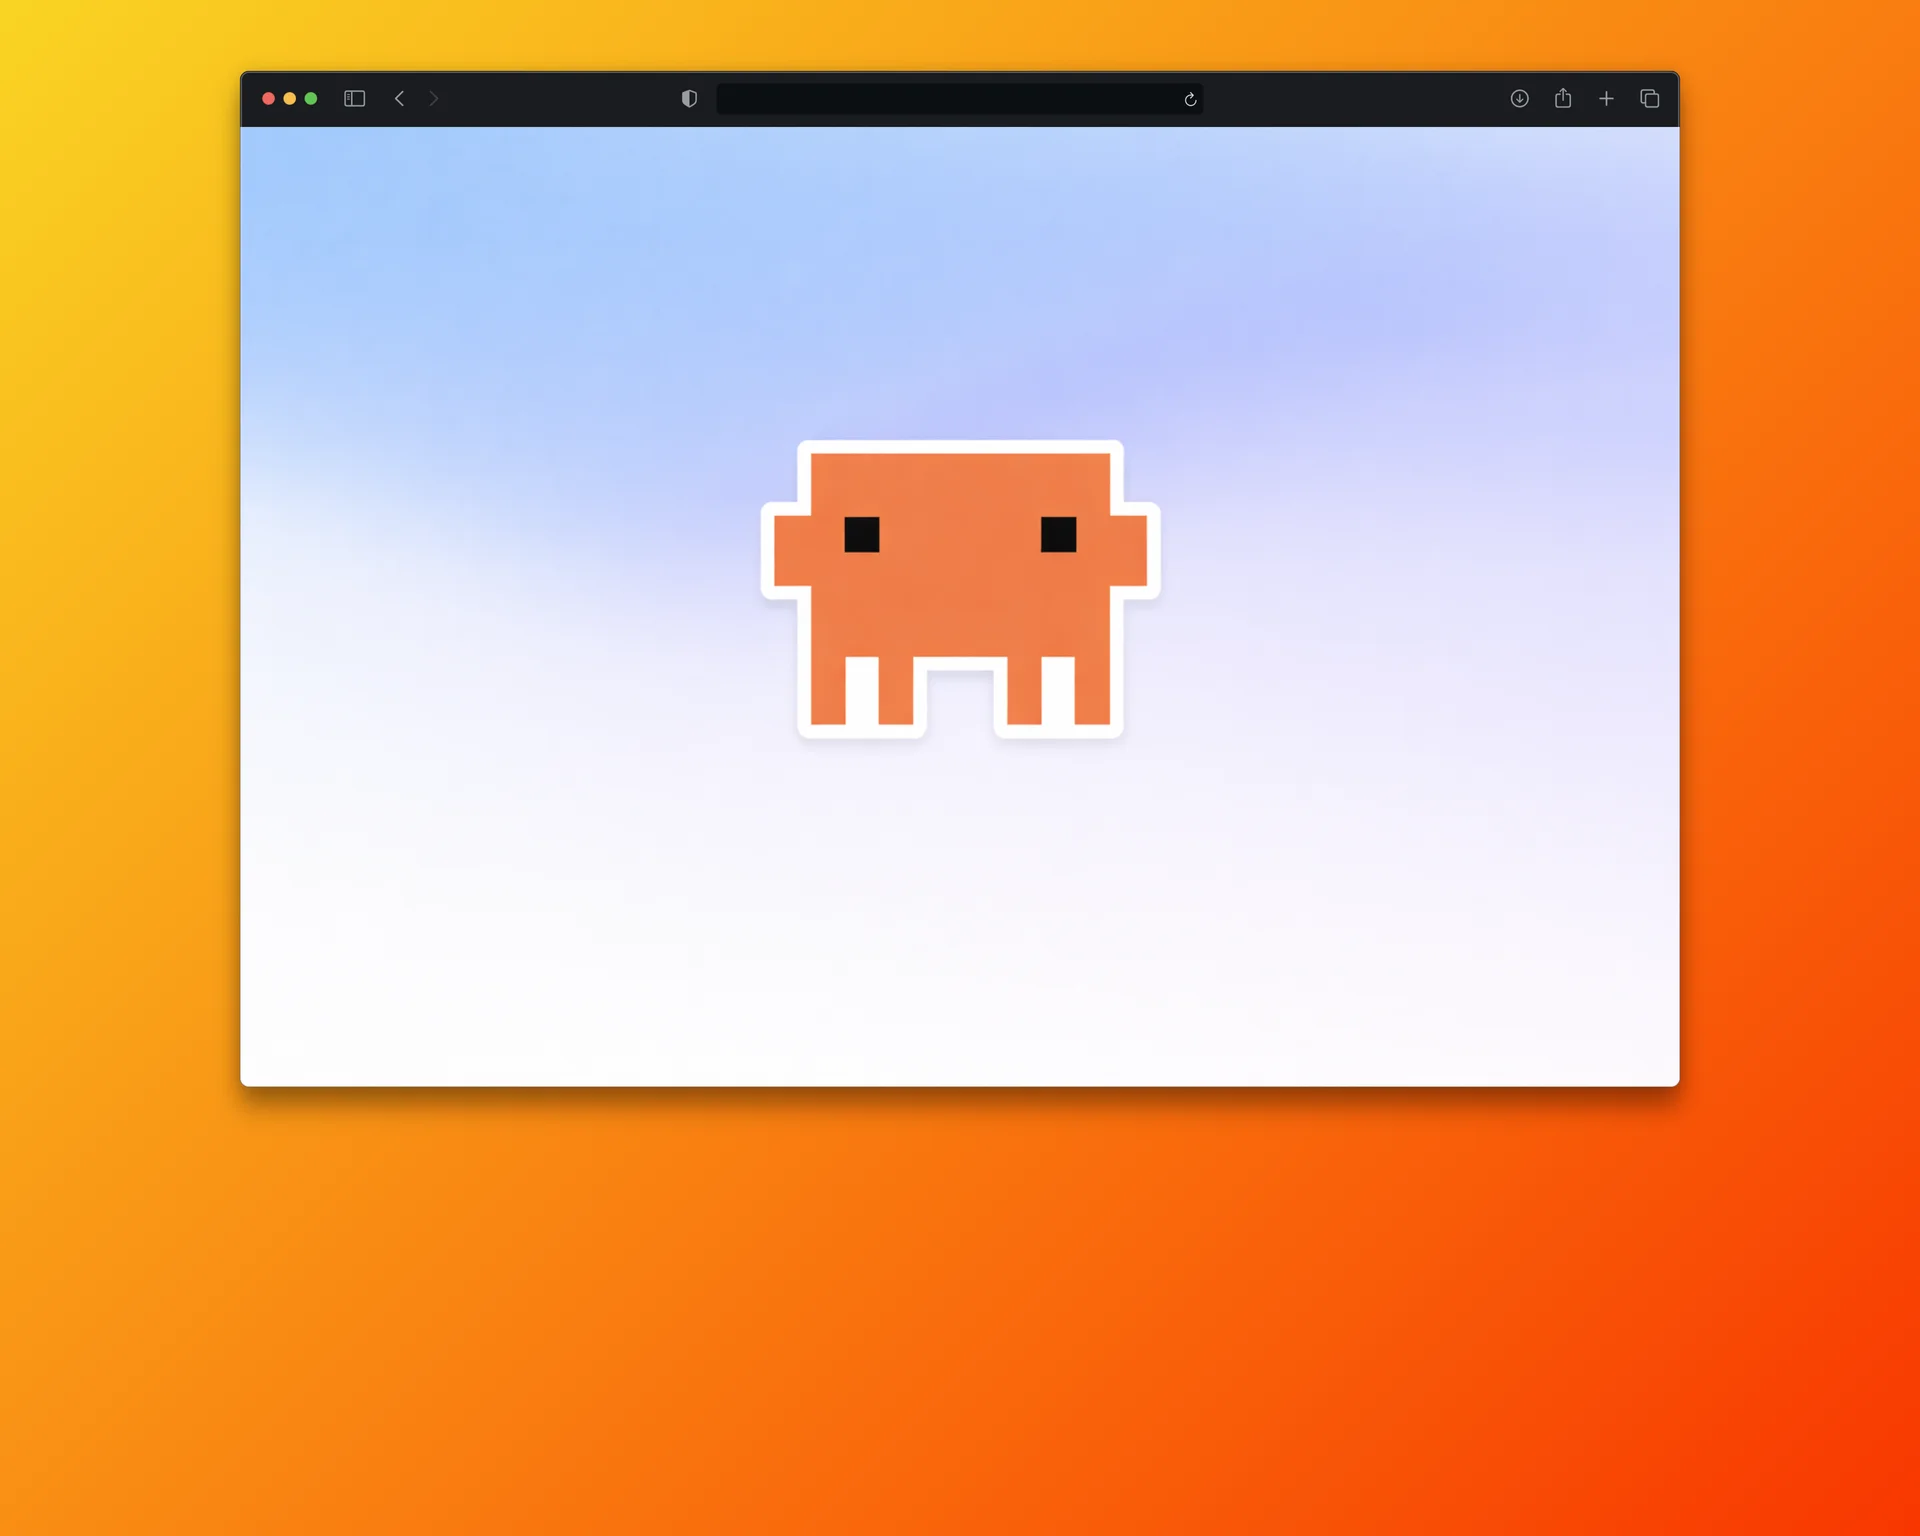
Task: Click the yellow minimize traffic light
Action: click(x=289, y=98)
